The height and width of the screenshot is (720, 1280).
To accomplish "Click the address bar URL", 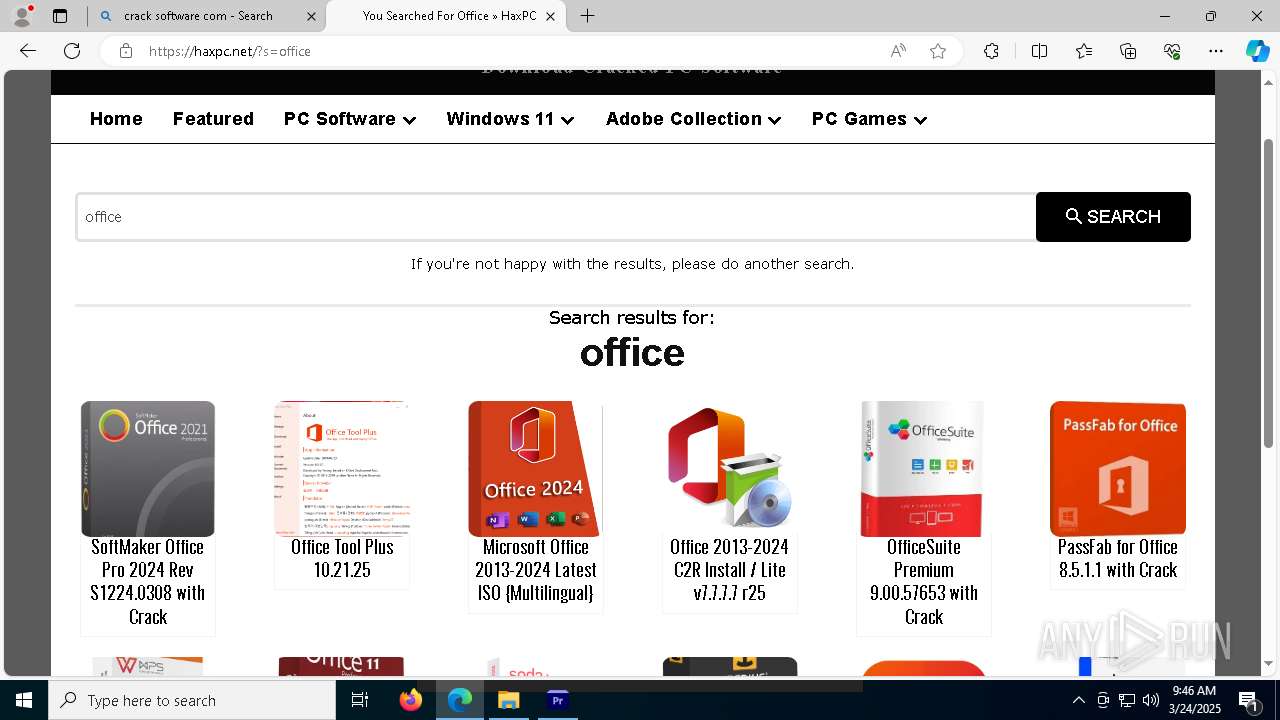I will click(230, 51).
